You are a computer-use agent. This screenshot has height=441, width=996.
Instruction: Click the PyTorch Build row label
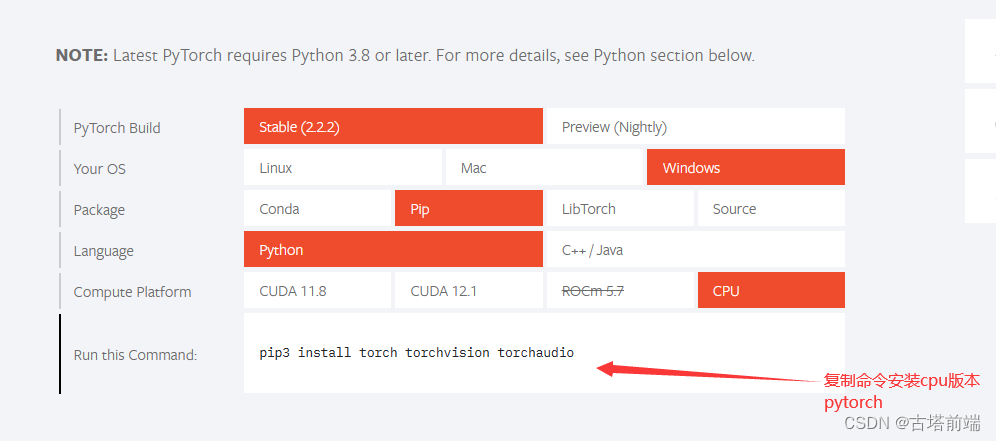pyautogui.click(x=117, y=128)
